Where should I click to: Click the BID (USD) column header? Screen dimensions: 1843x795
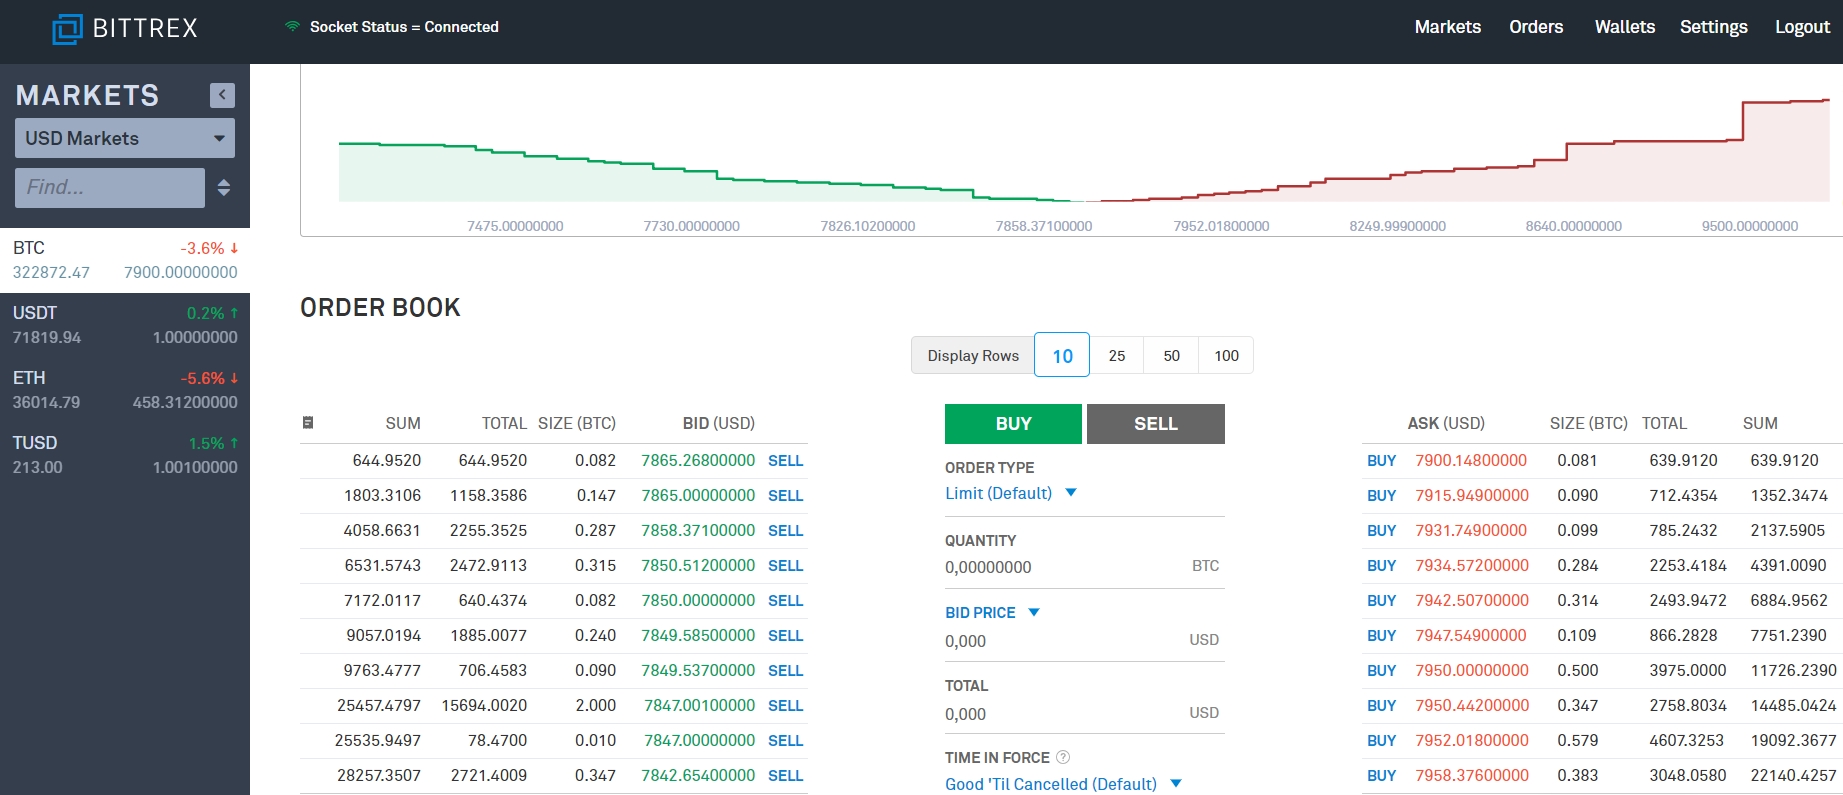[718, 424]
